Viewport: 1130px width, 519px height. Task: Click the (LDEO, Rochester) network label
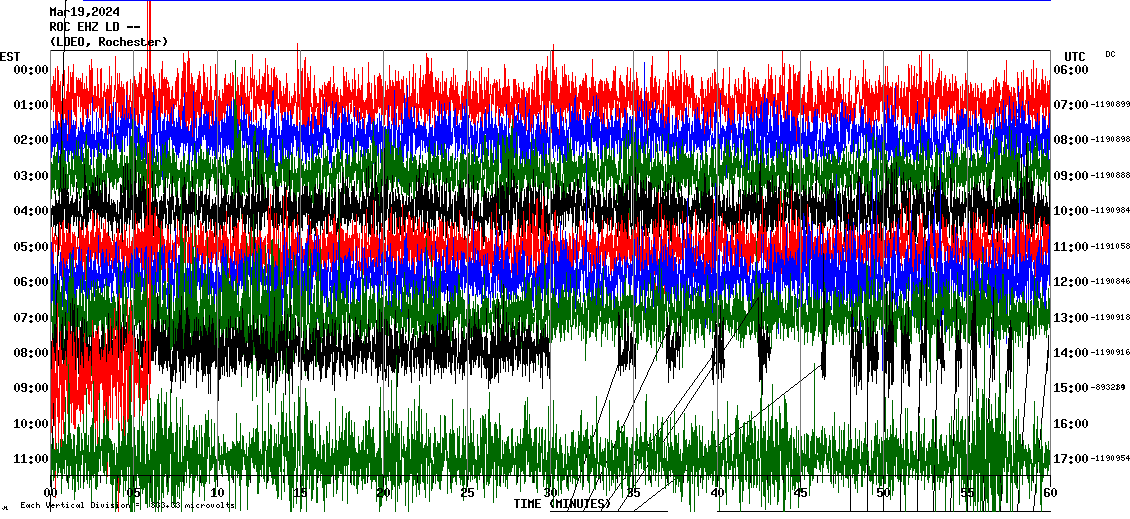[x=108, y=41]
